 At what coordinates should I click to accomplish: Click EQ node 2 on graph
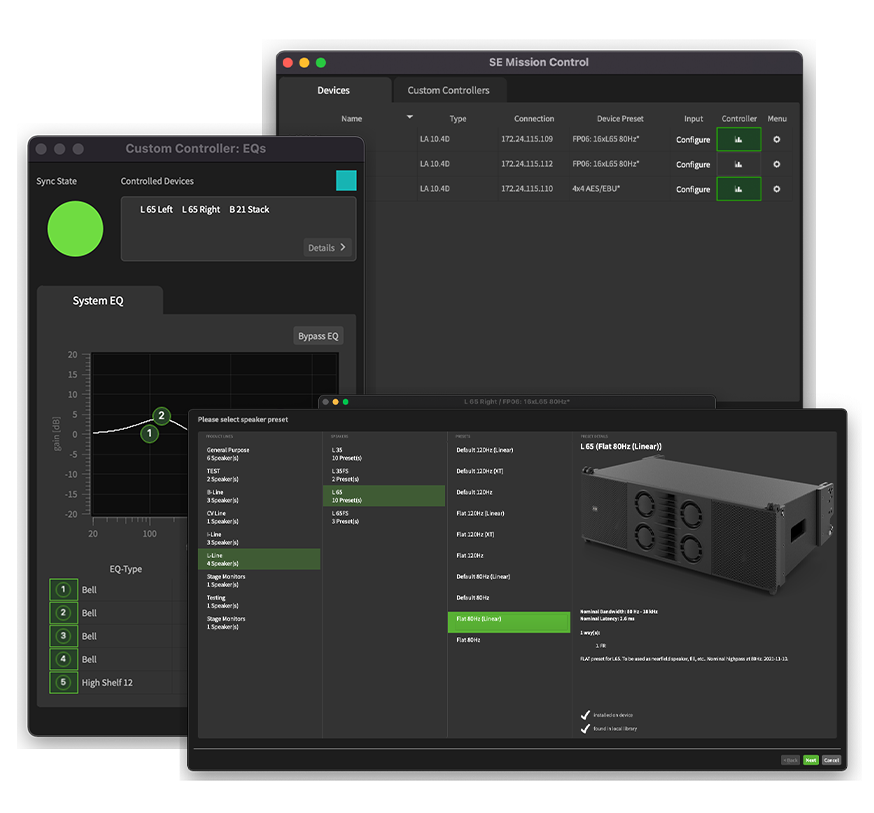[162, 415]
